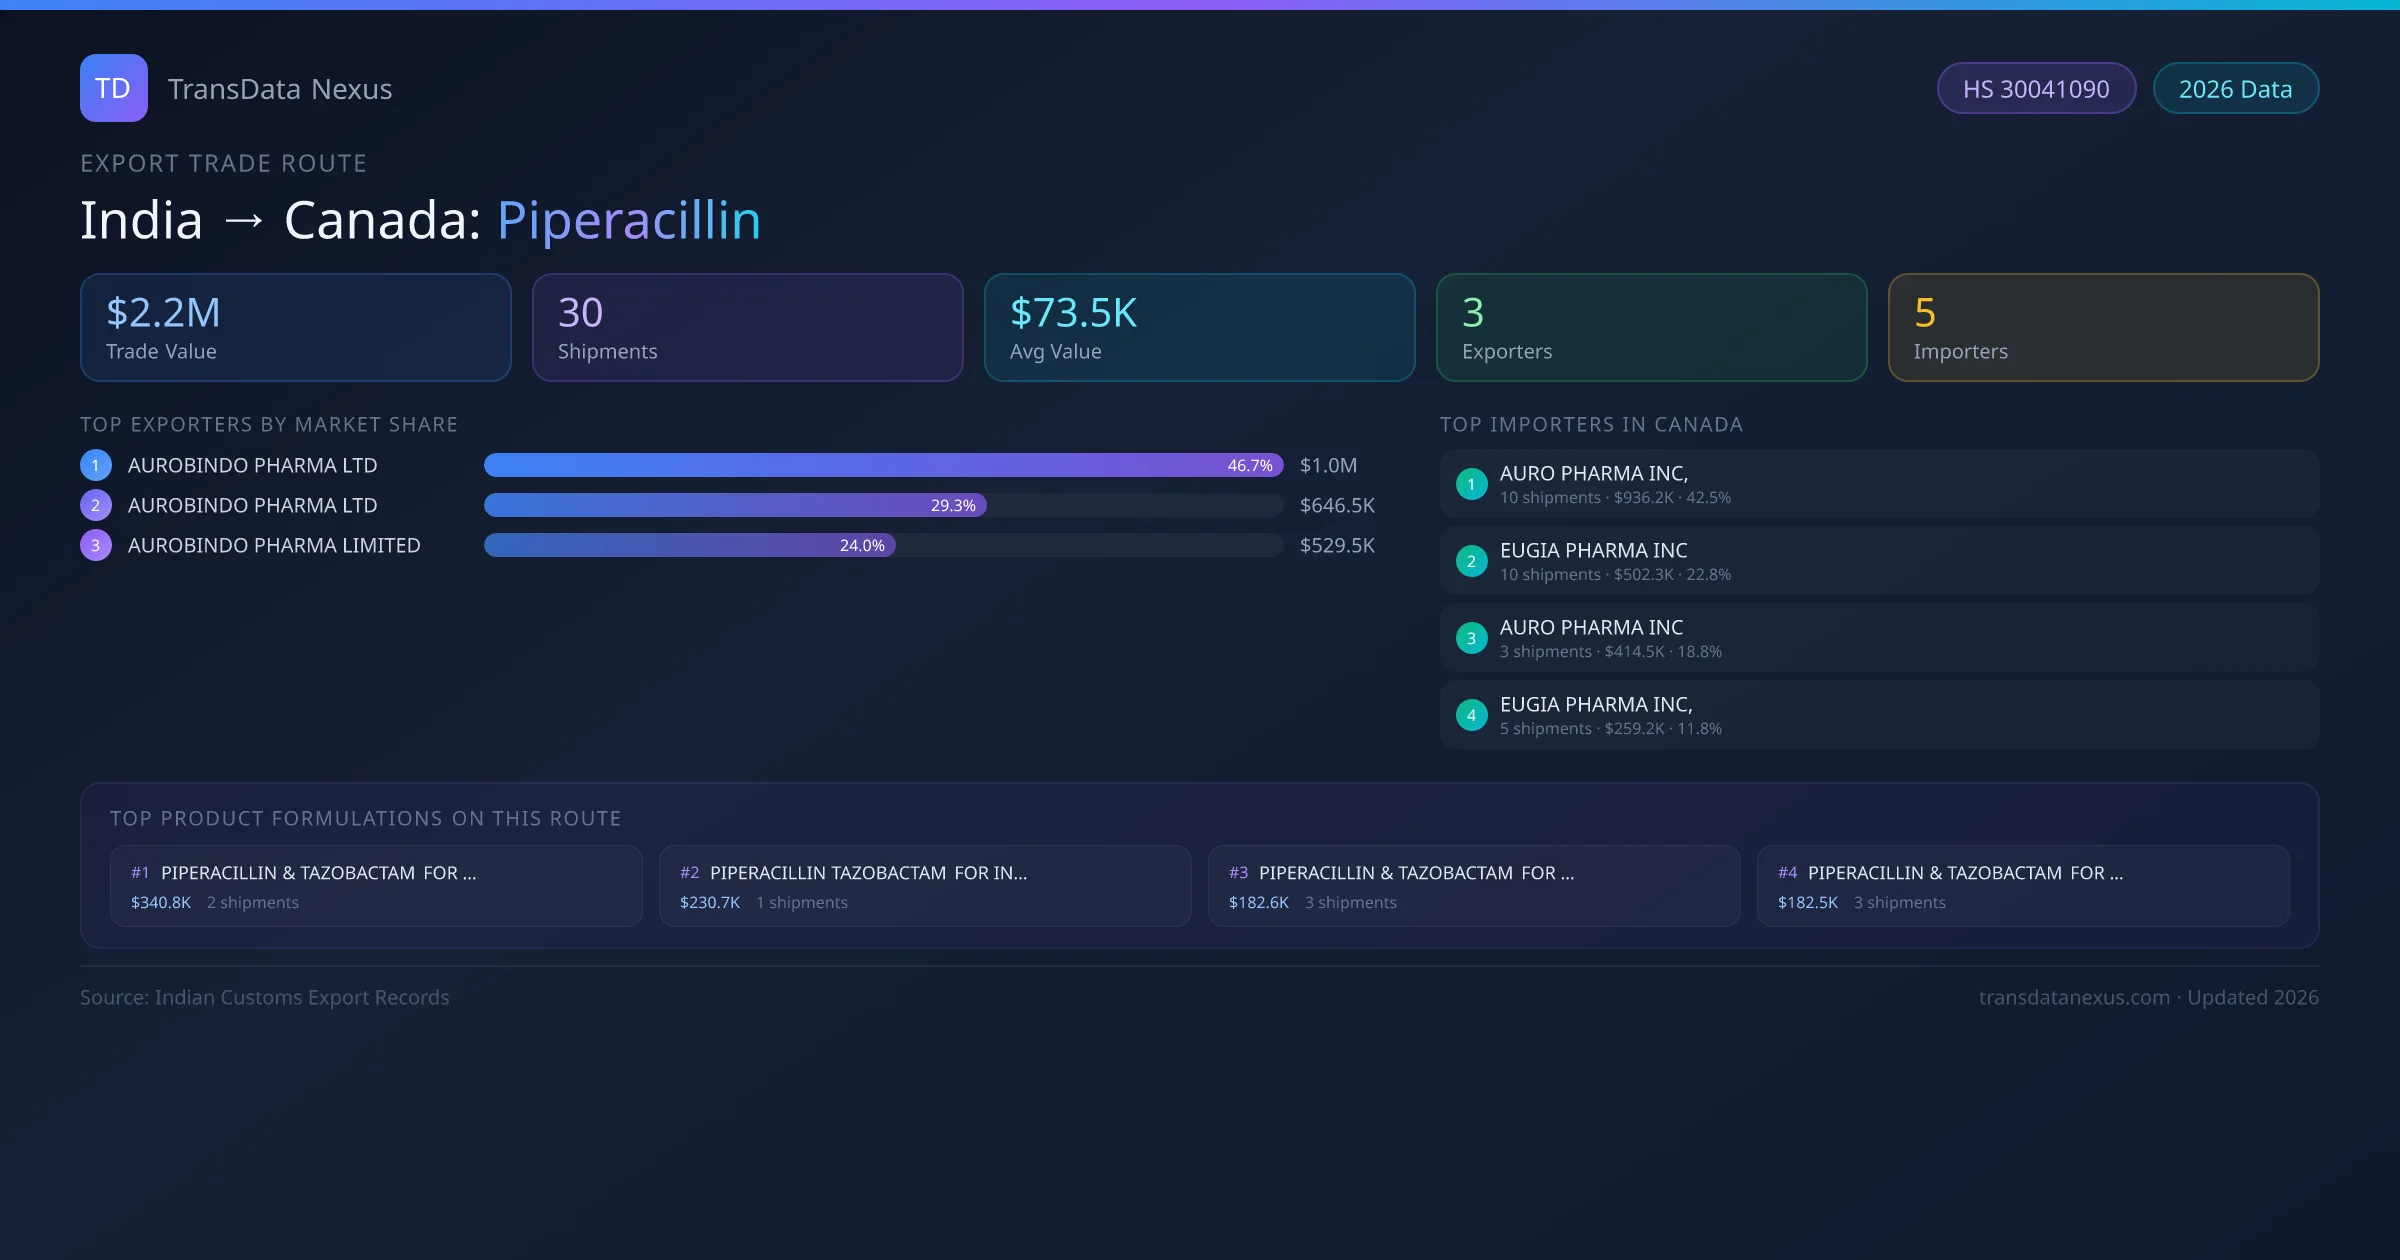Click importer rank 2 green badge
This screenshot has width=2400, height=1260.
pyautogui.click(x=1471, y=561)
